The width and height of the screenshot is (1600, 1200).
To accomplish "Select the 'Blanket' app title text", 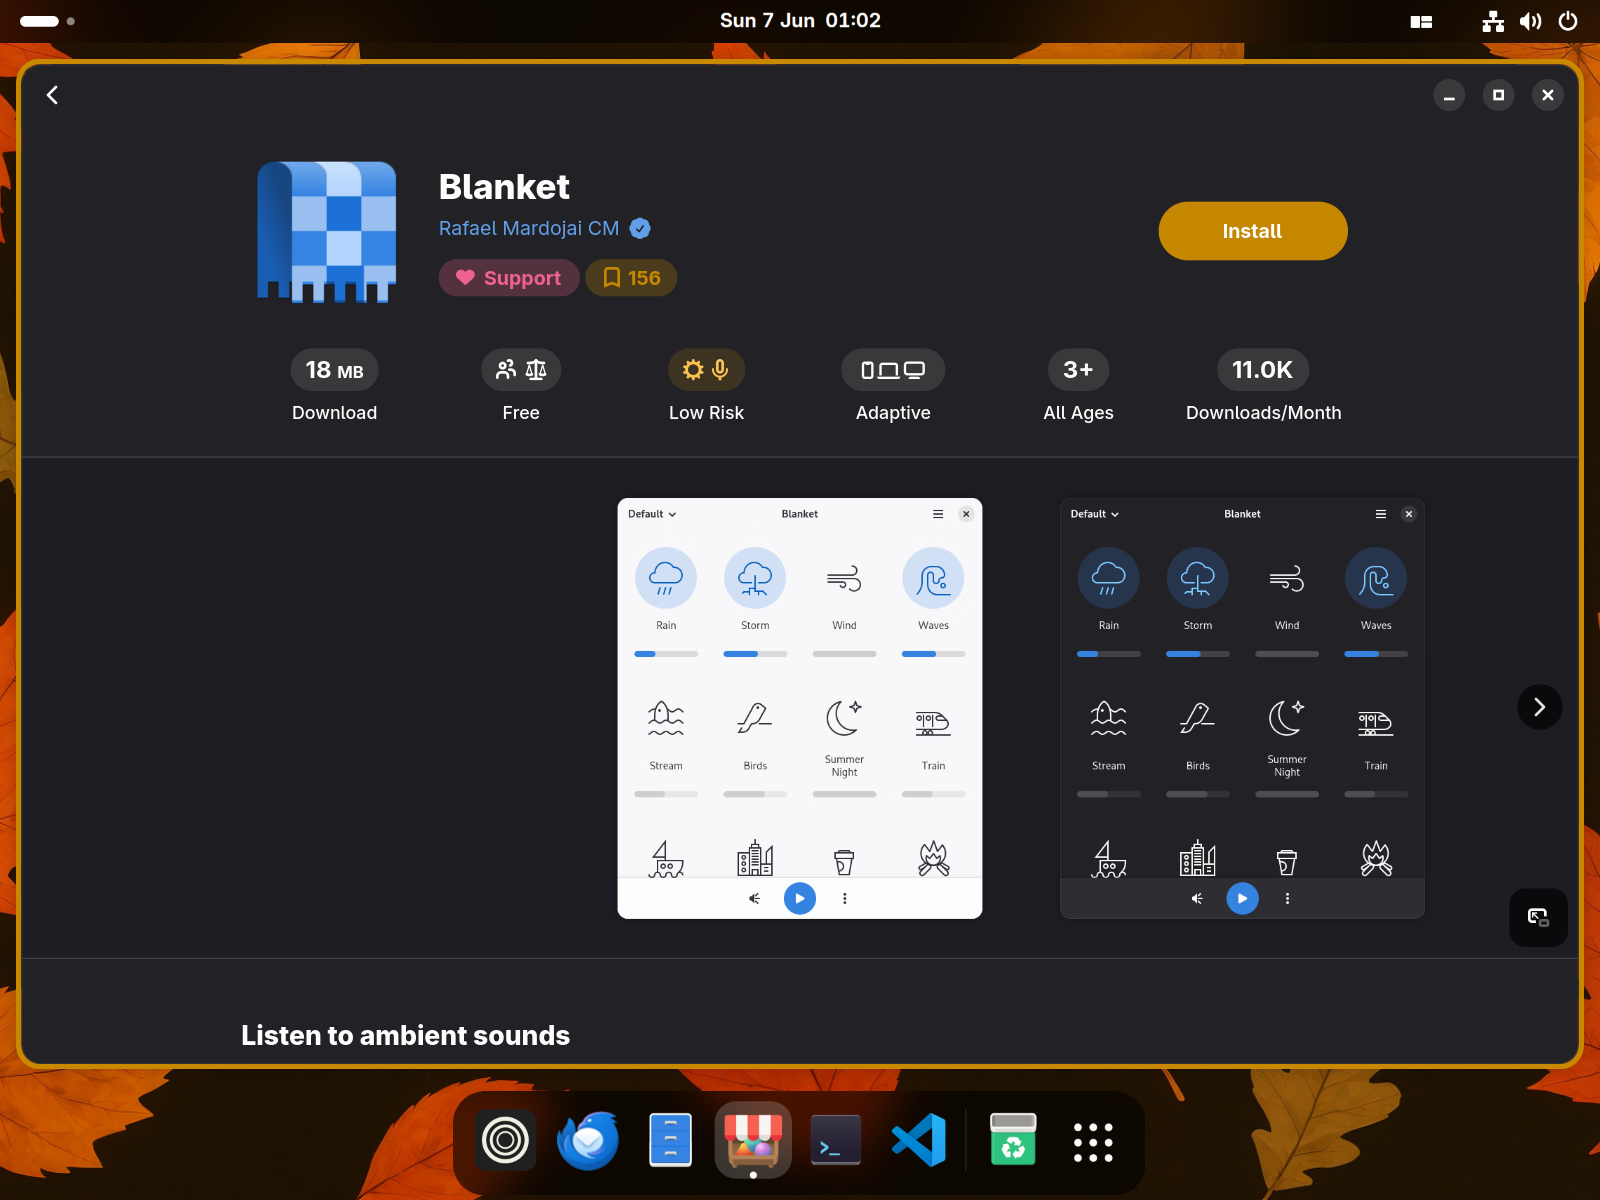I will click(x=504, y=187).
